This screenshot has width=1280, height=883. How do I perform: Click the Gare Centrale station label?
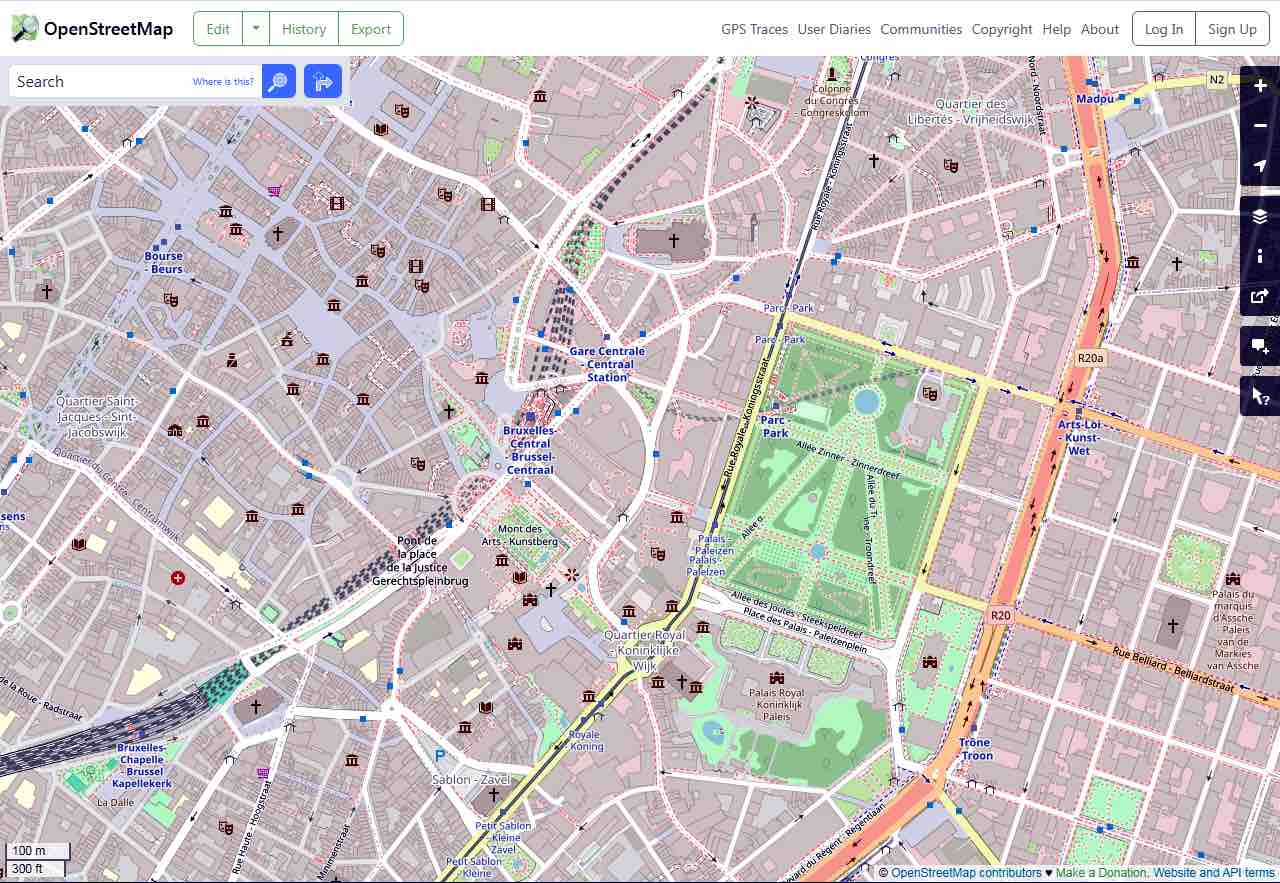click(607, 364)
